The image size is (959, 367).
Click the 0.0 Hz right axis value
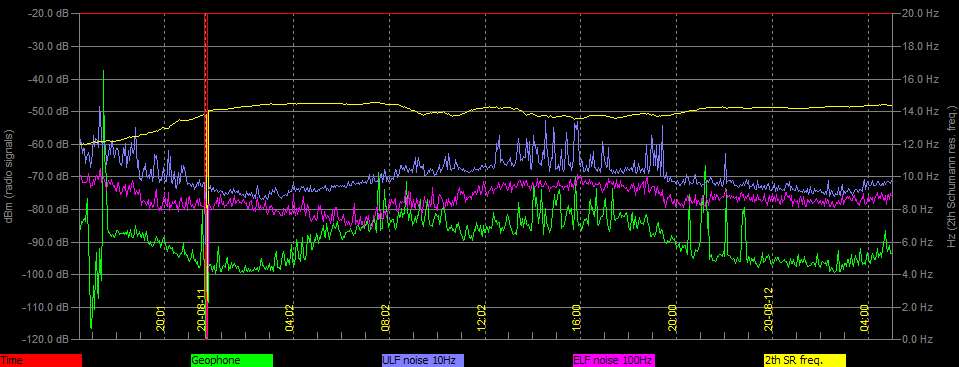point(917,339)
